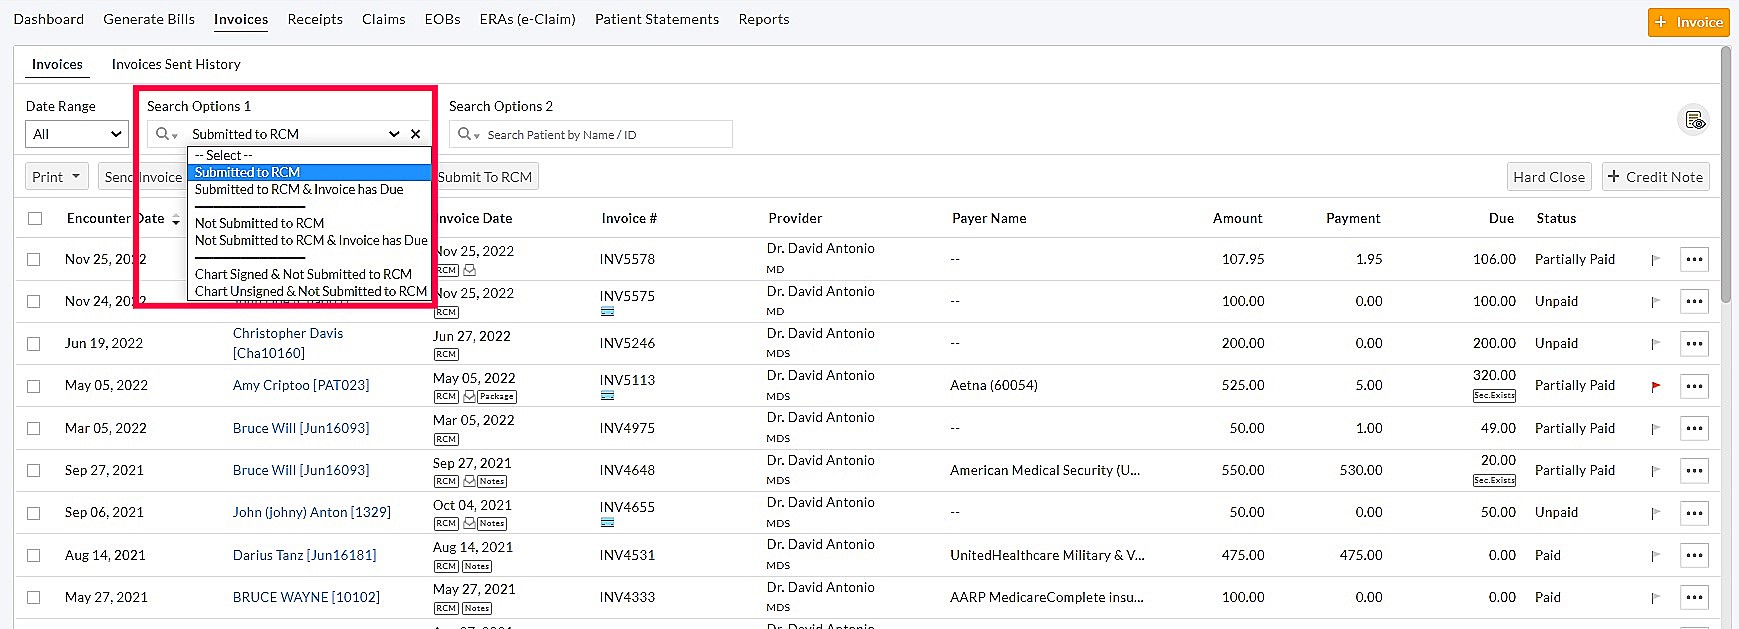Open the three-dot menu for INV4648
Screen dimensions: 1739x629
coord(1694,471)
